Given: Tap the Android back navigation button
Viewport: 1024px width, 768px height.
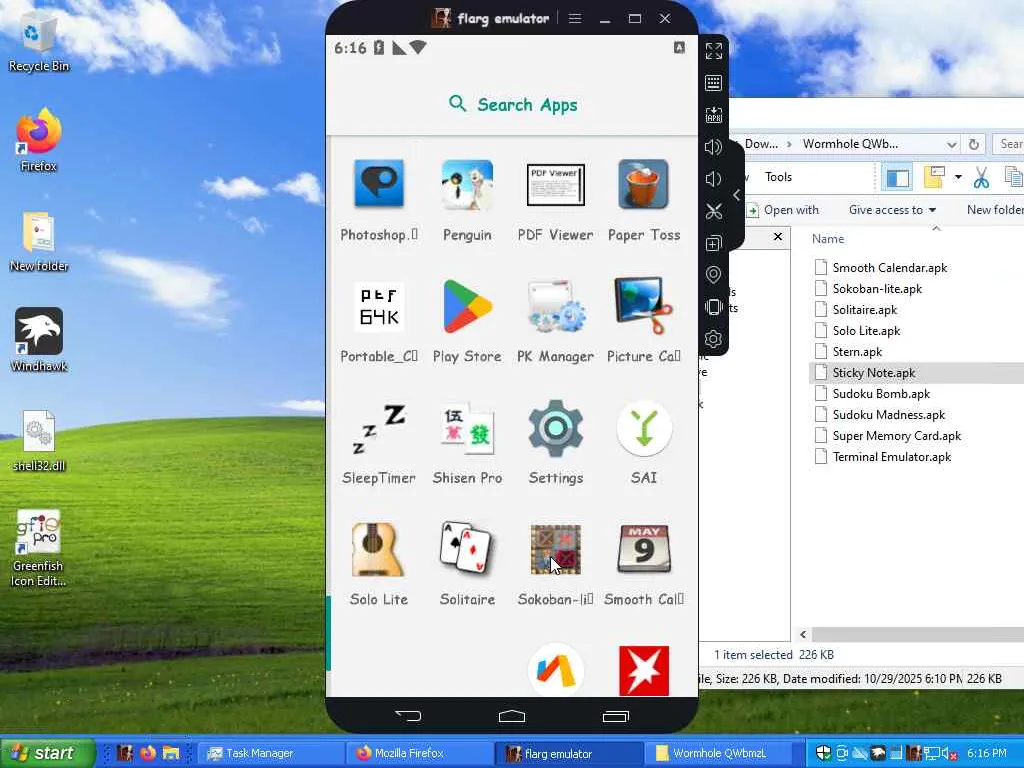Looking at the screenshot, I should pyautogui.click(x=408, y=716).
